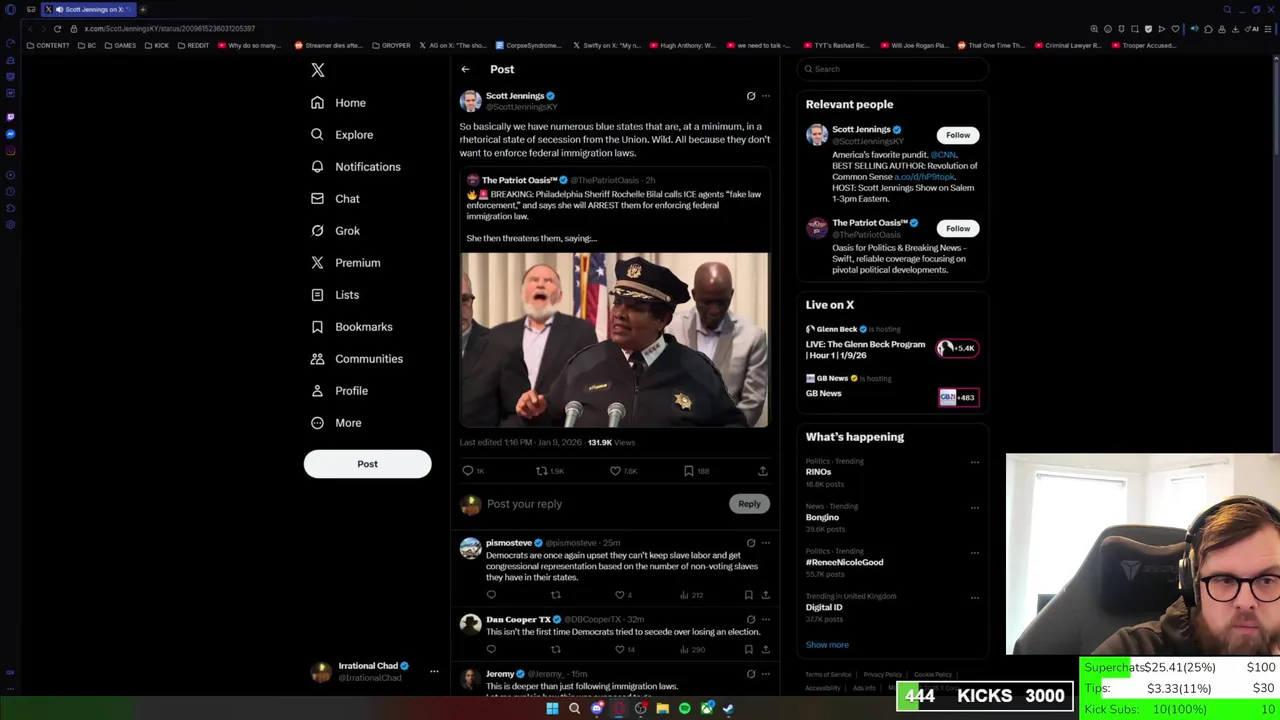Image resolution: width=1280 pixels, height=720 pixels.
Task: Repost the pismosteve reply
Action: coord(556,595)
